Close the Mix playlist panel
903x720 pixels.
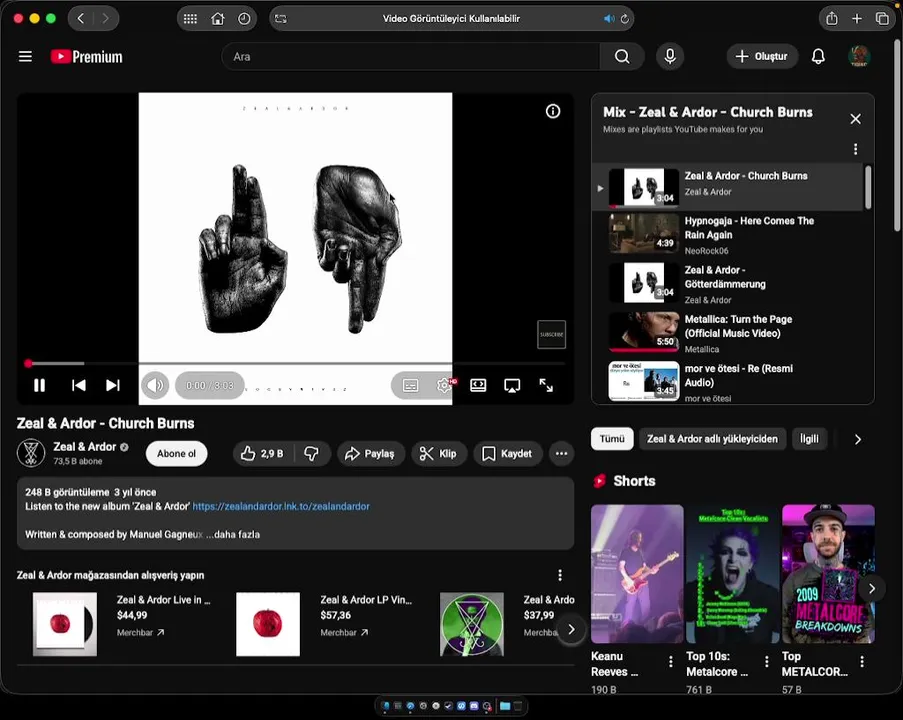pos(855,119)
